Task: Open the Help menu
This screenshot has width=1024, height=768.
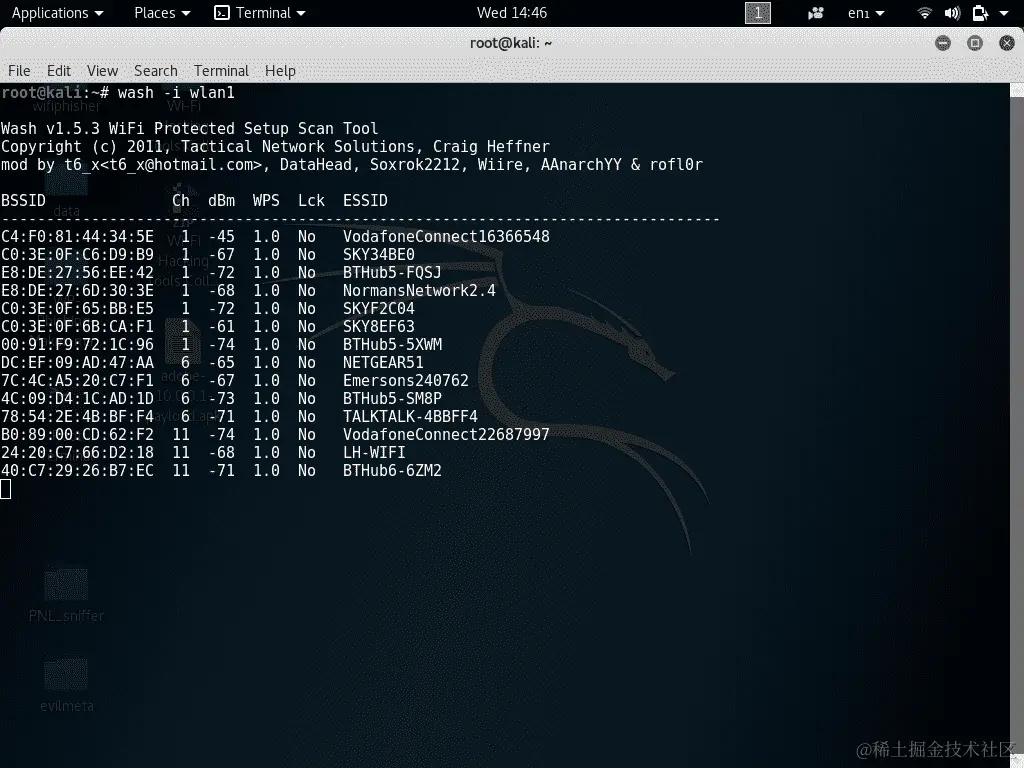Action: click(x=280, y=71)
